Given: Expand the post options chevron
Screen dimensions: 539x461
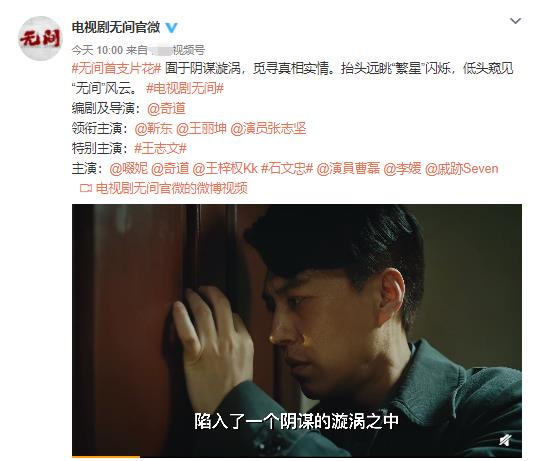Looking at the screenshot, I should pos(515,21).
